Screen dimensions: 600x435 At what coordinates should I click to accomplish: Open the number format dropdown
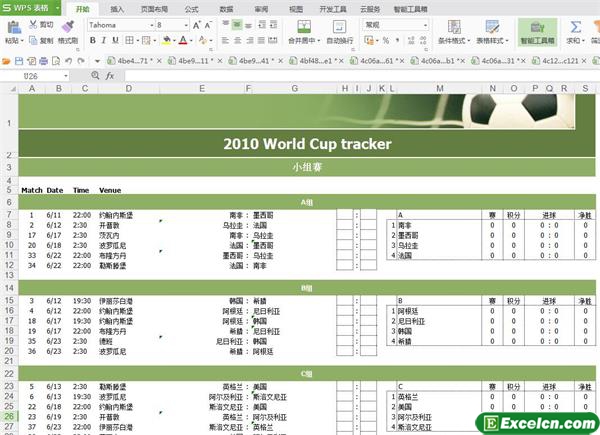pyautogui.click(x=425, y=25)
